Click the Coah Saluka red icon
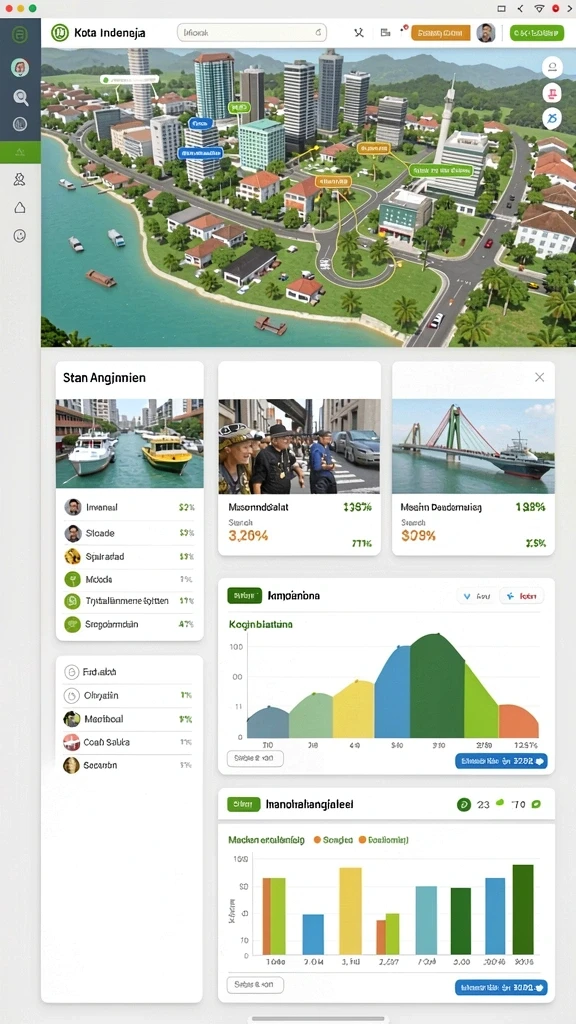This screenshot has width=576, height=1024. 71,742
